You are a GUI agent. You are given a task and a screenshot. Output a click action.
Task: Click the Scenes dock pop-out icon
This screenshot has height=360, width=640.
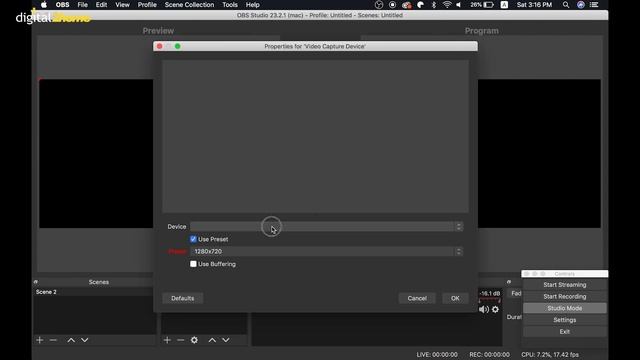pyautogui.click(x=36, y=282)
